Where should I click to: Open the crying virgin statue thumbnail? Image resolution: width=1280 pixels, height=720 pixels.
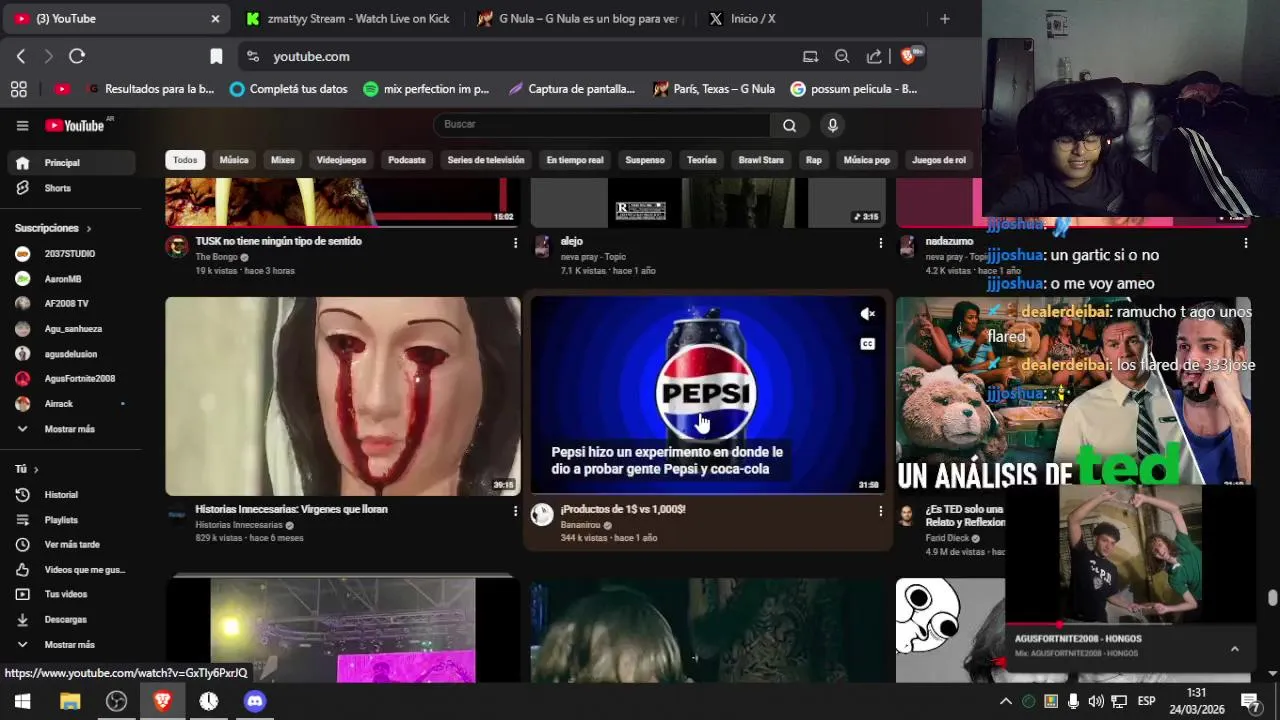tap(343, 396)
